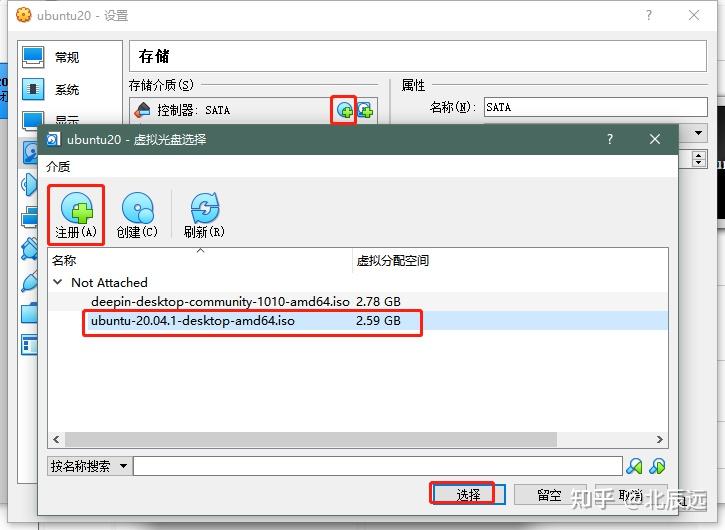Click the horizontal scrollbar right arrow
The width and height of the screenshot is (725, 530).
point(659,439)
